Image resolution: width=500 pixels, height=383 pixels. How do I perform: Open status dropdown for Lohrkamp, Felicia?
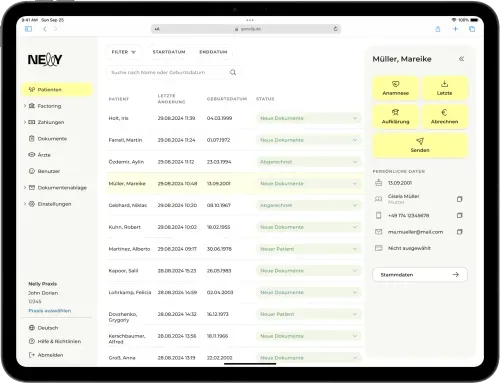[308, 292]
